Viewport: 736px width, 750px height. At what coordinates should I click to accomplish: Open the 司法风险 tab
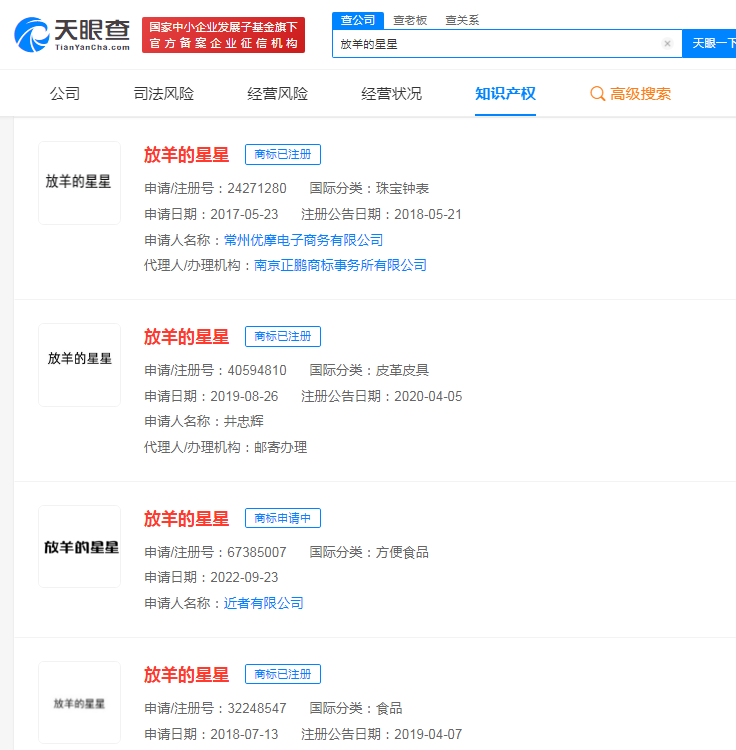[x=164, y=93]
